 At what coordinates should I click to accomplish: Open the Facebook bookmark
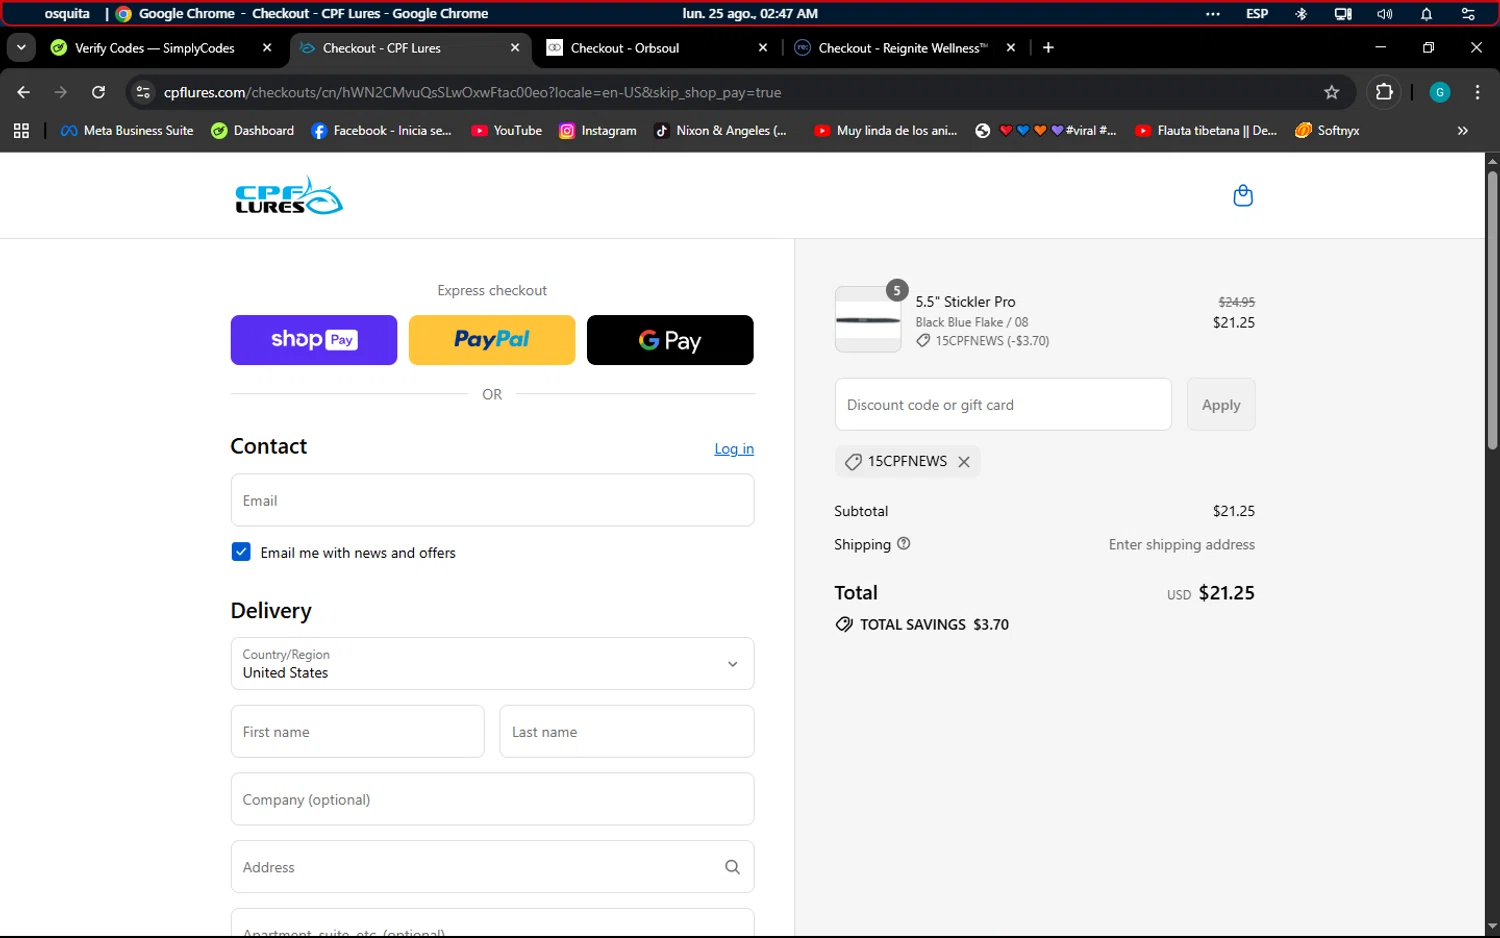point(382,131)
